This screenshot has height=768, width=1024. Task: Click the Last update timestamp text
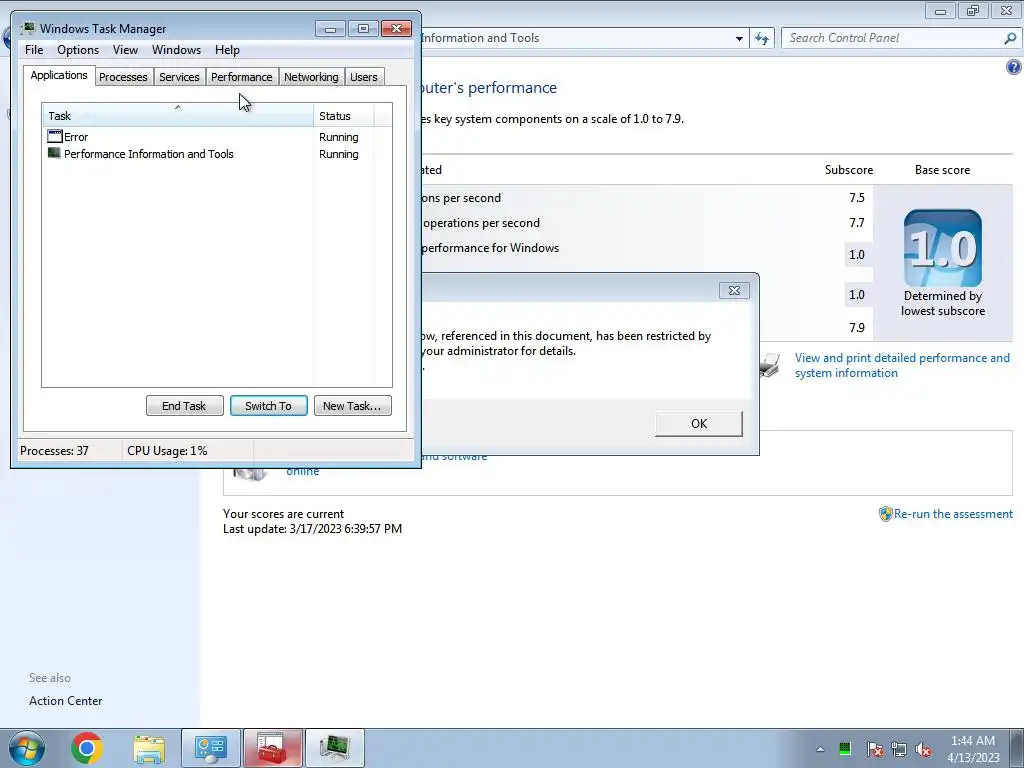pyautogui.click(x=312, y=529)
